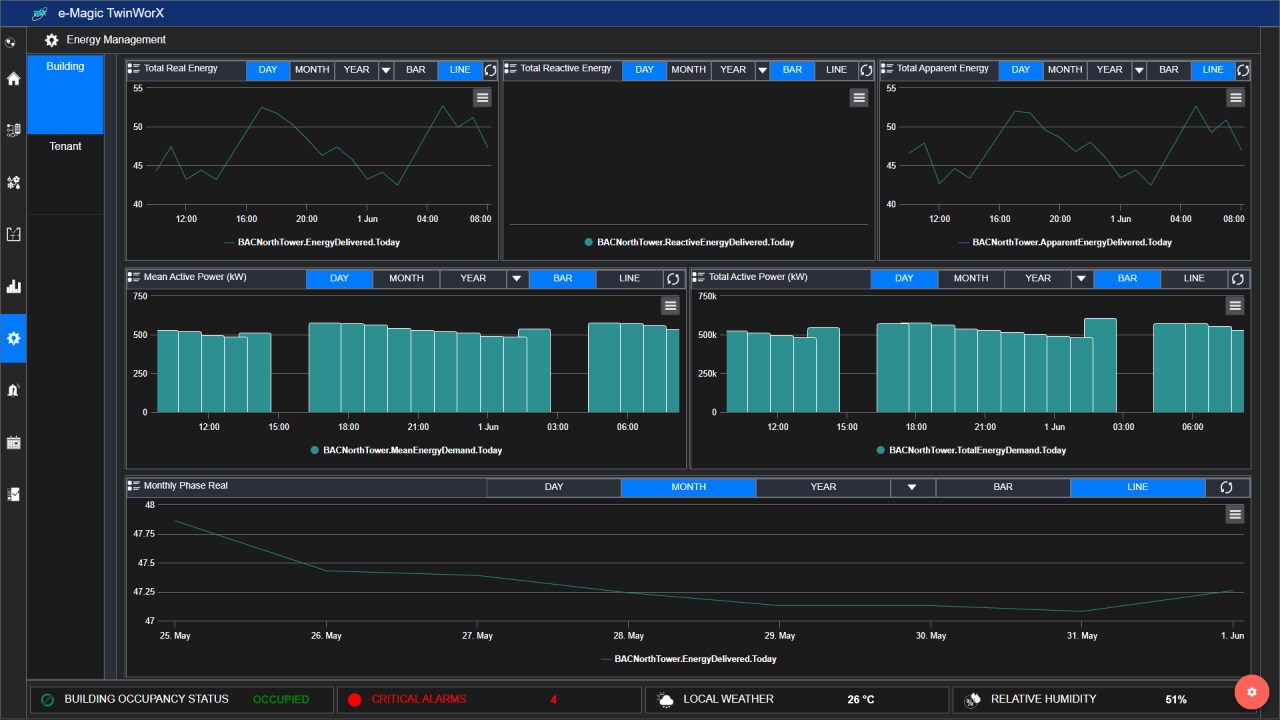Screen dimensions: 1280x720
Task: Switch Total Real Energy chart to BAR
Action: [x=416, y=70]
